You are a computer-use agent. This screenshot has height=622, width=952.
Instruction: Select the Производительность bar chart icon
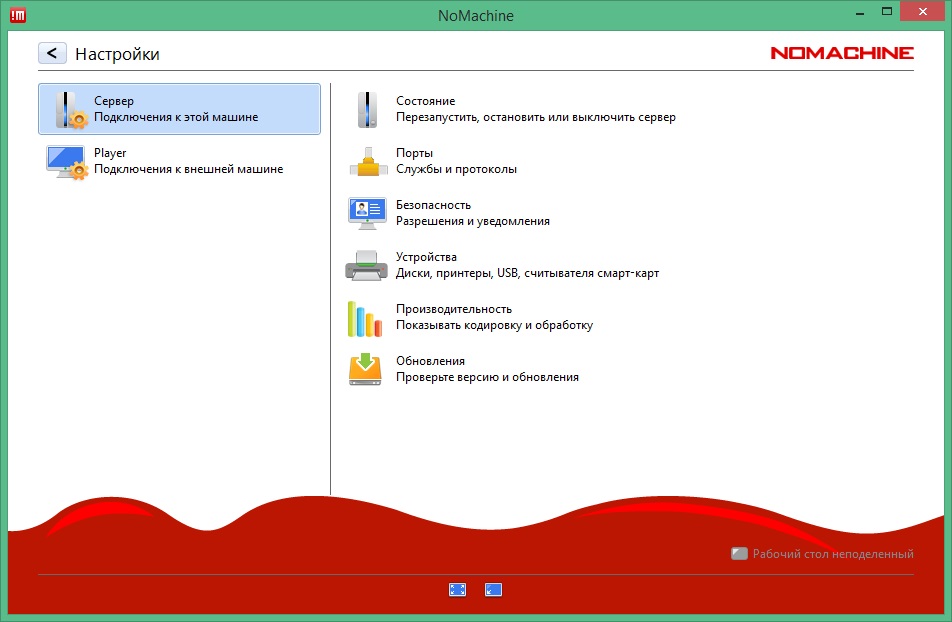[368, 316]
